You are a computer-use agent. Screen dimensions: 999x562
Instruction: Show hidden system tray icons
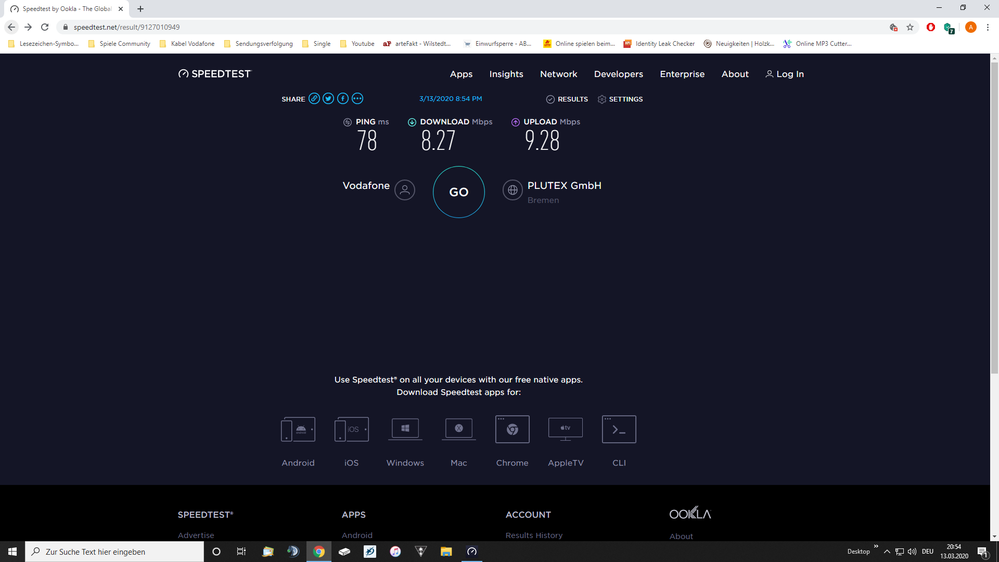pos(887,551)
